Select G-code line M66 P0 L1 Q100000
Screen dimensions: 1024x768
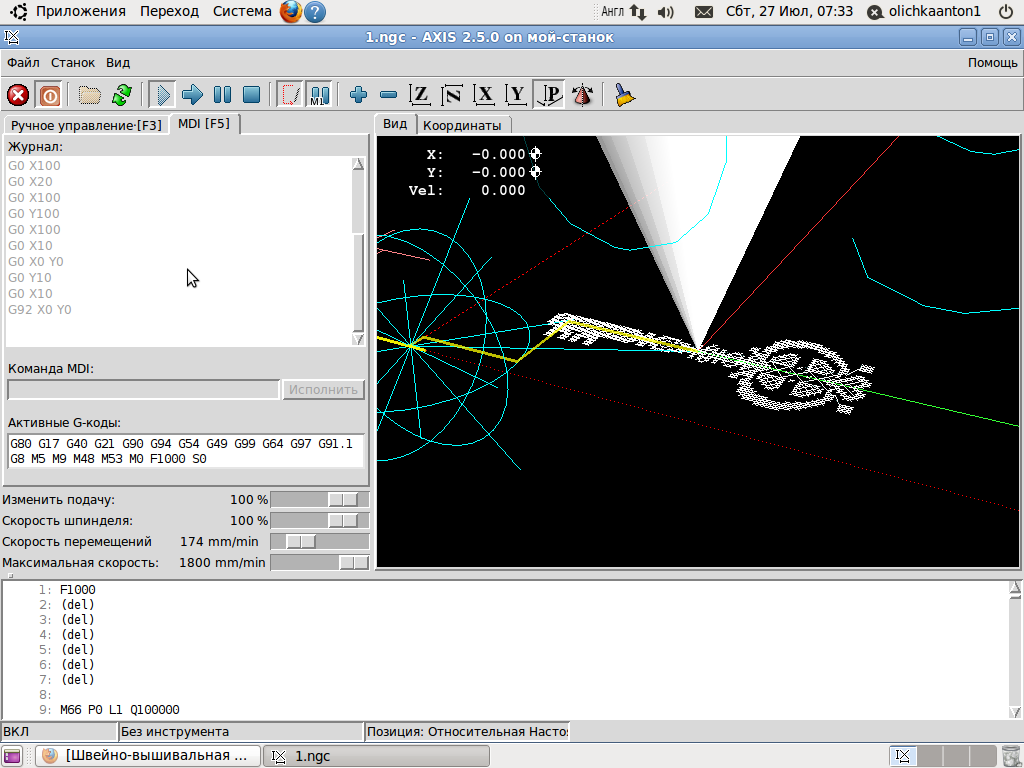pos(120,709)
